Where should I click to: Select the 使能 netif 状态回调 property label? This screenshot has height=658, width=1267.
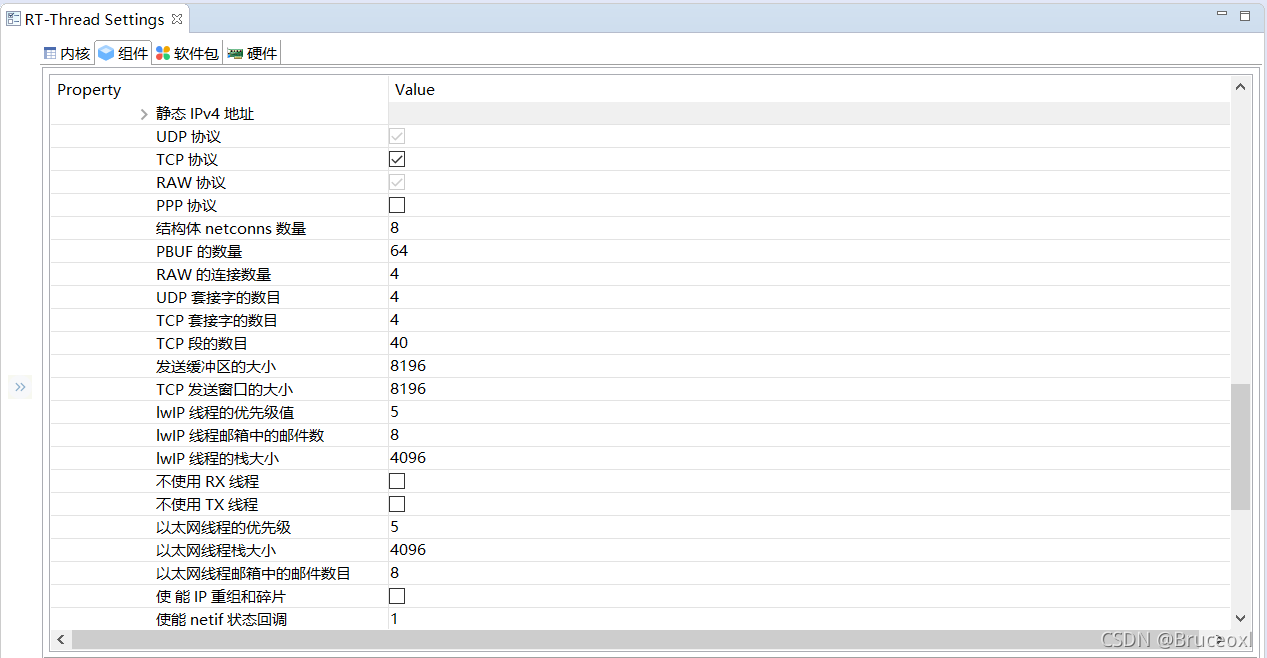tap(222, 620)
